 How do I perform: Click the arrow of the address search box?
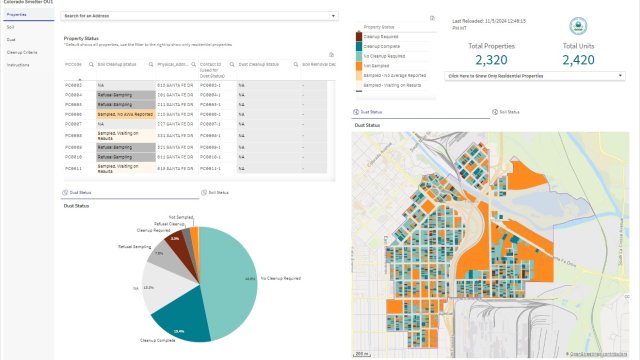[x=333, y=16]
